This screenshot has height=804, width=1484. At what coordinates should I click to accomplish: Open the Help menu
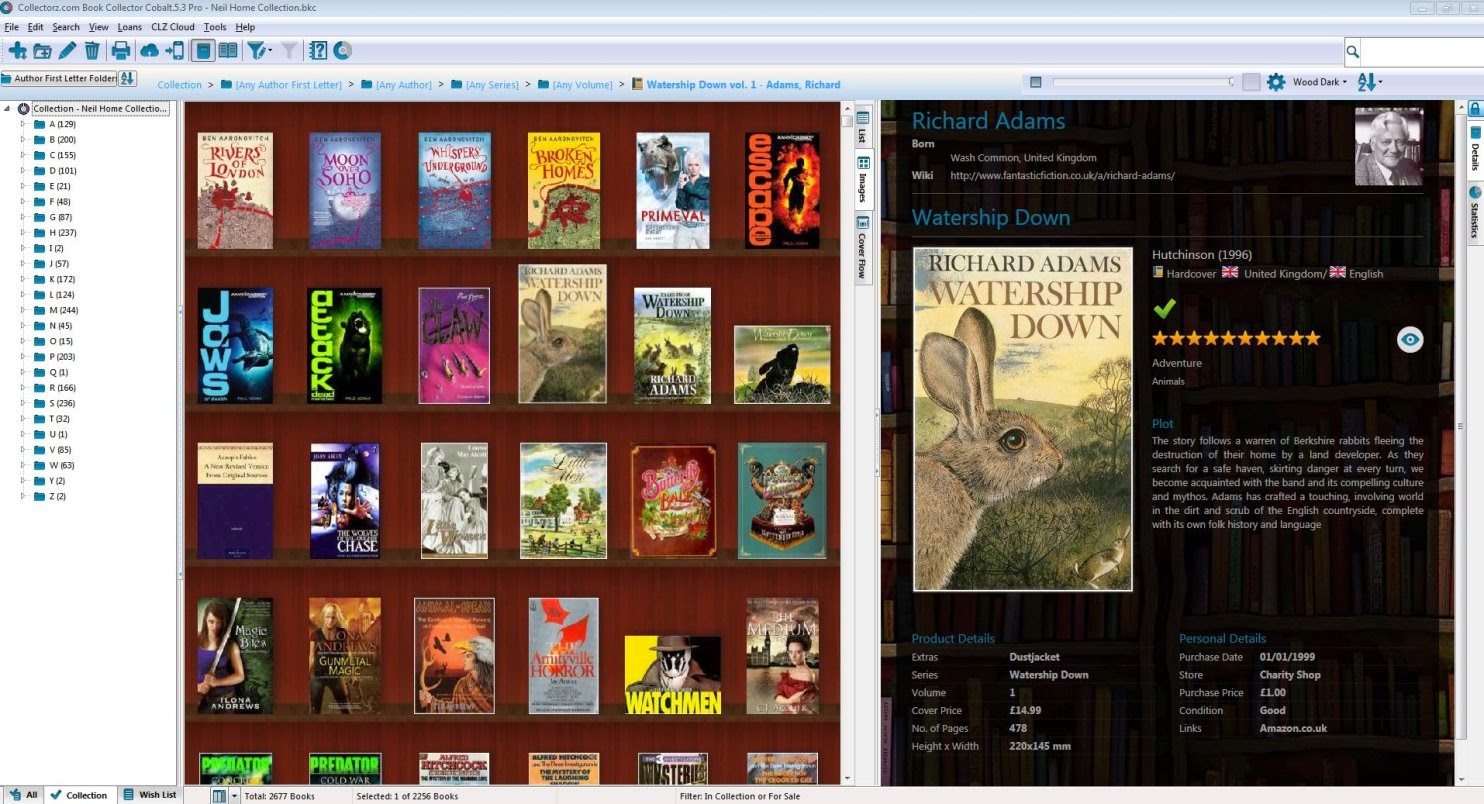tap(245, 27)
